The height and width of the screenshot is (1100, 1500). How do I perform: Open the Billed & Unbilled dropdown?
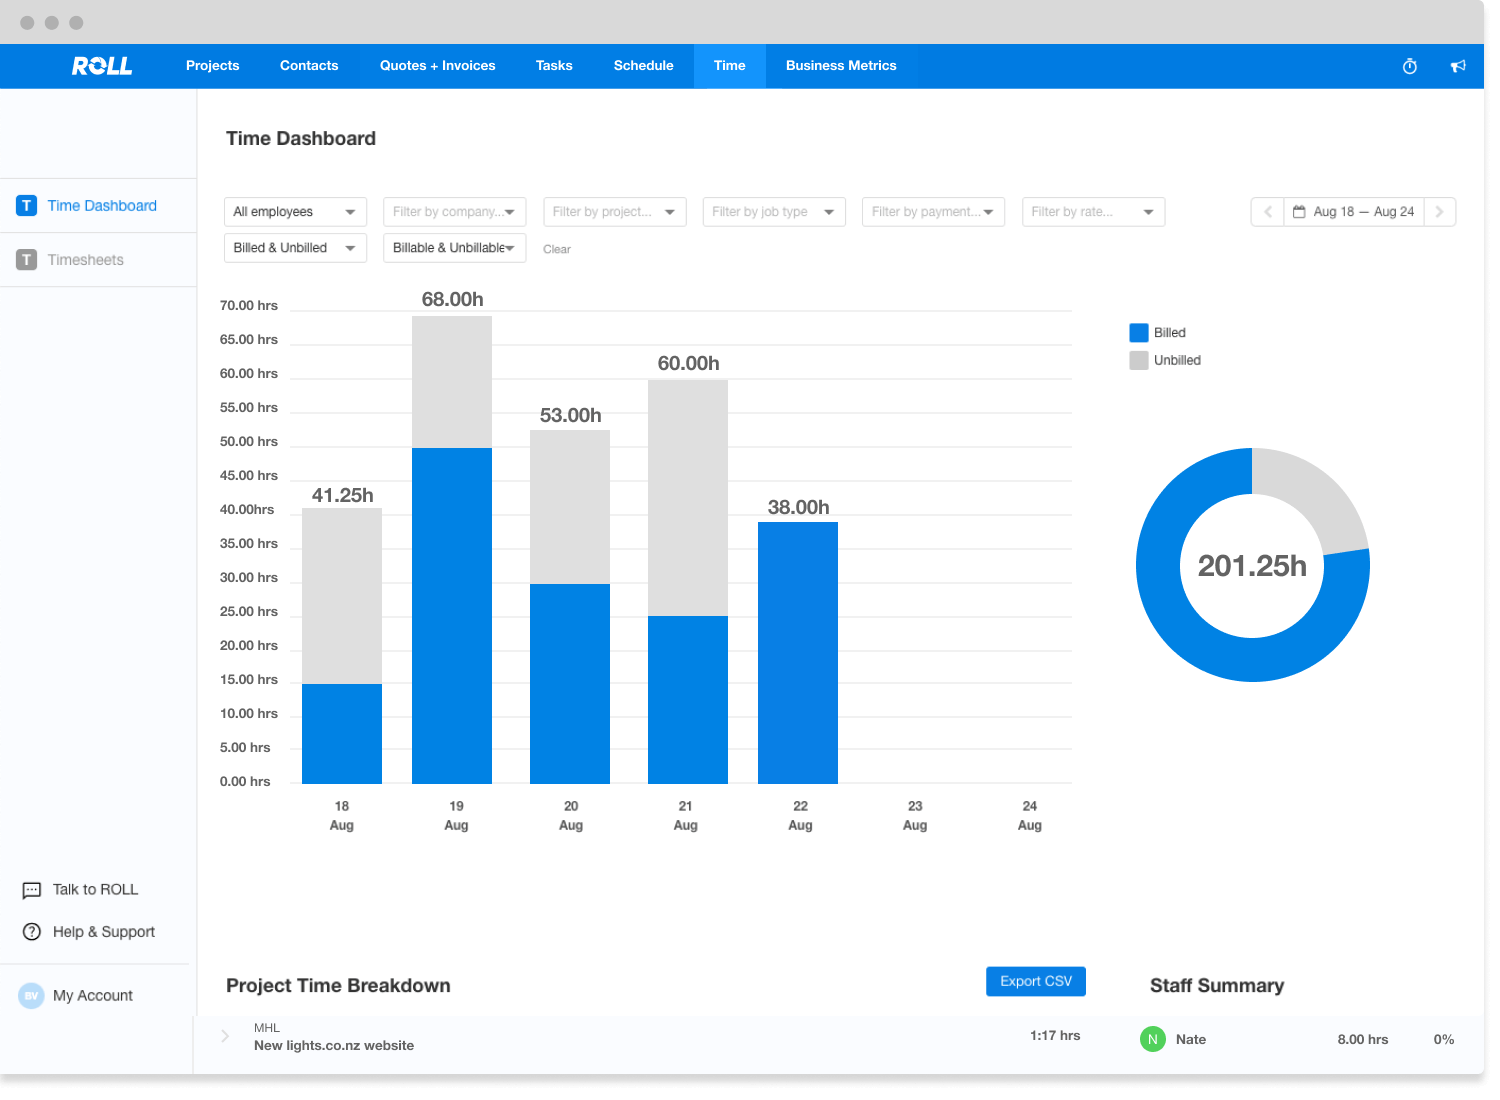pyautogui.click(x=295, y=248)
